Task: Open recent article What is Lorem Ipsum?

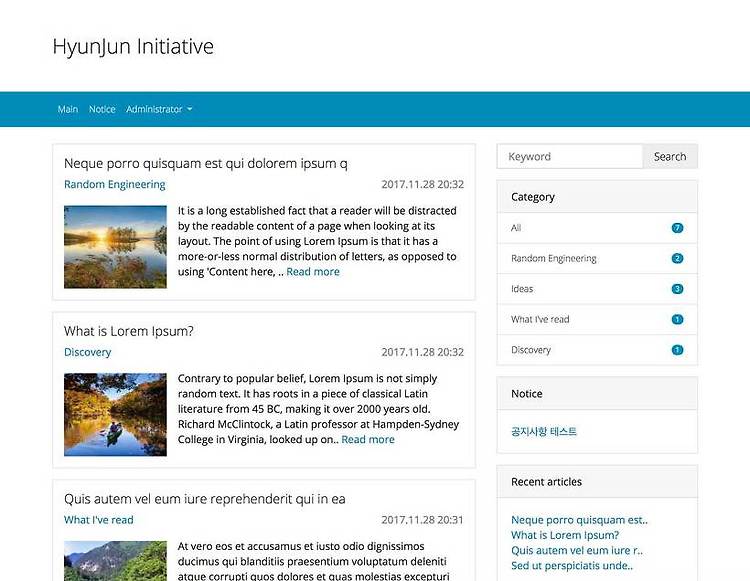Action: click(x=565, y=535)
